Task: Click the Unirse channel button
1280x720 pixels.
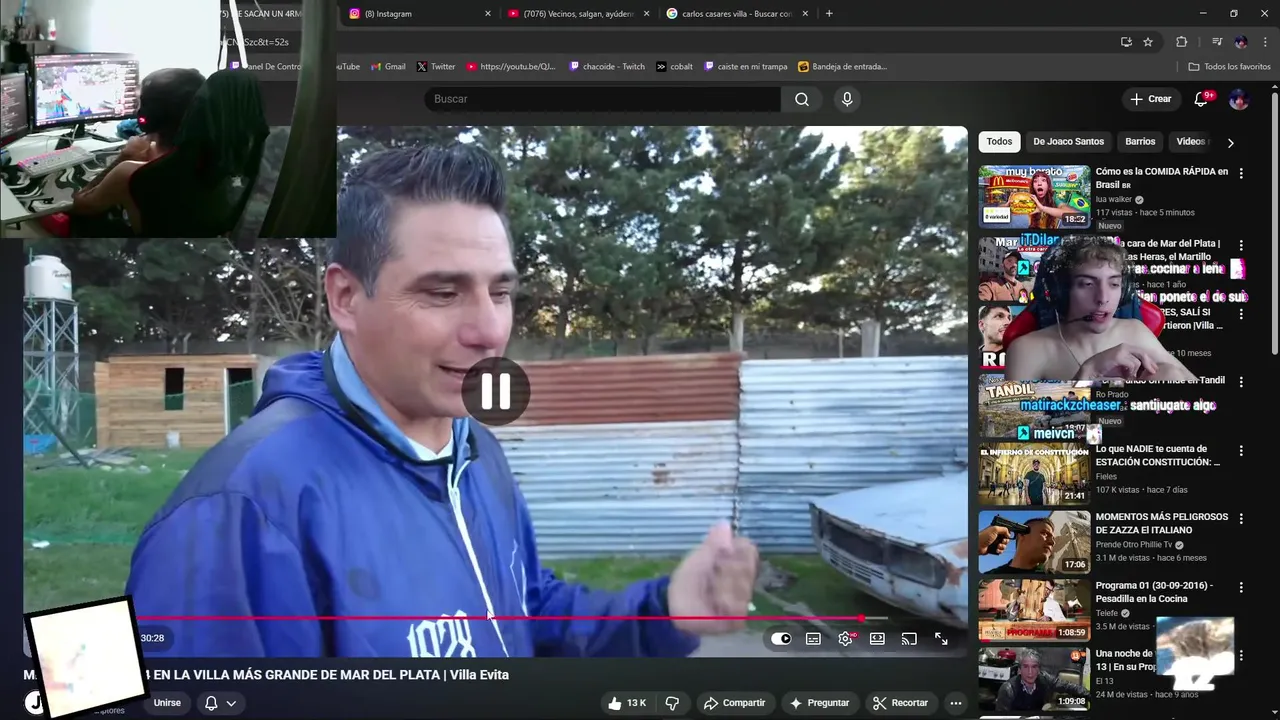Action: (x=167, y=703)
